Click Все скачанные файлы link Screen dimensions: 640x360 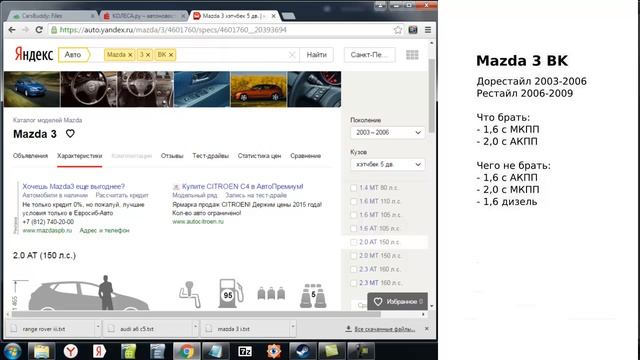(384, 329)
